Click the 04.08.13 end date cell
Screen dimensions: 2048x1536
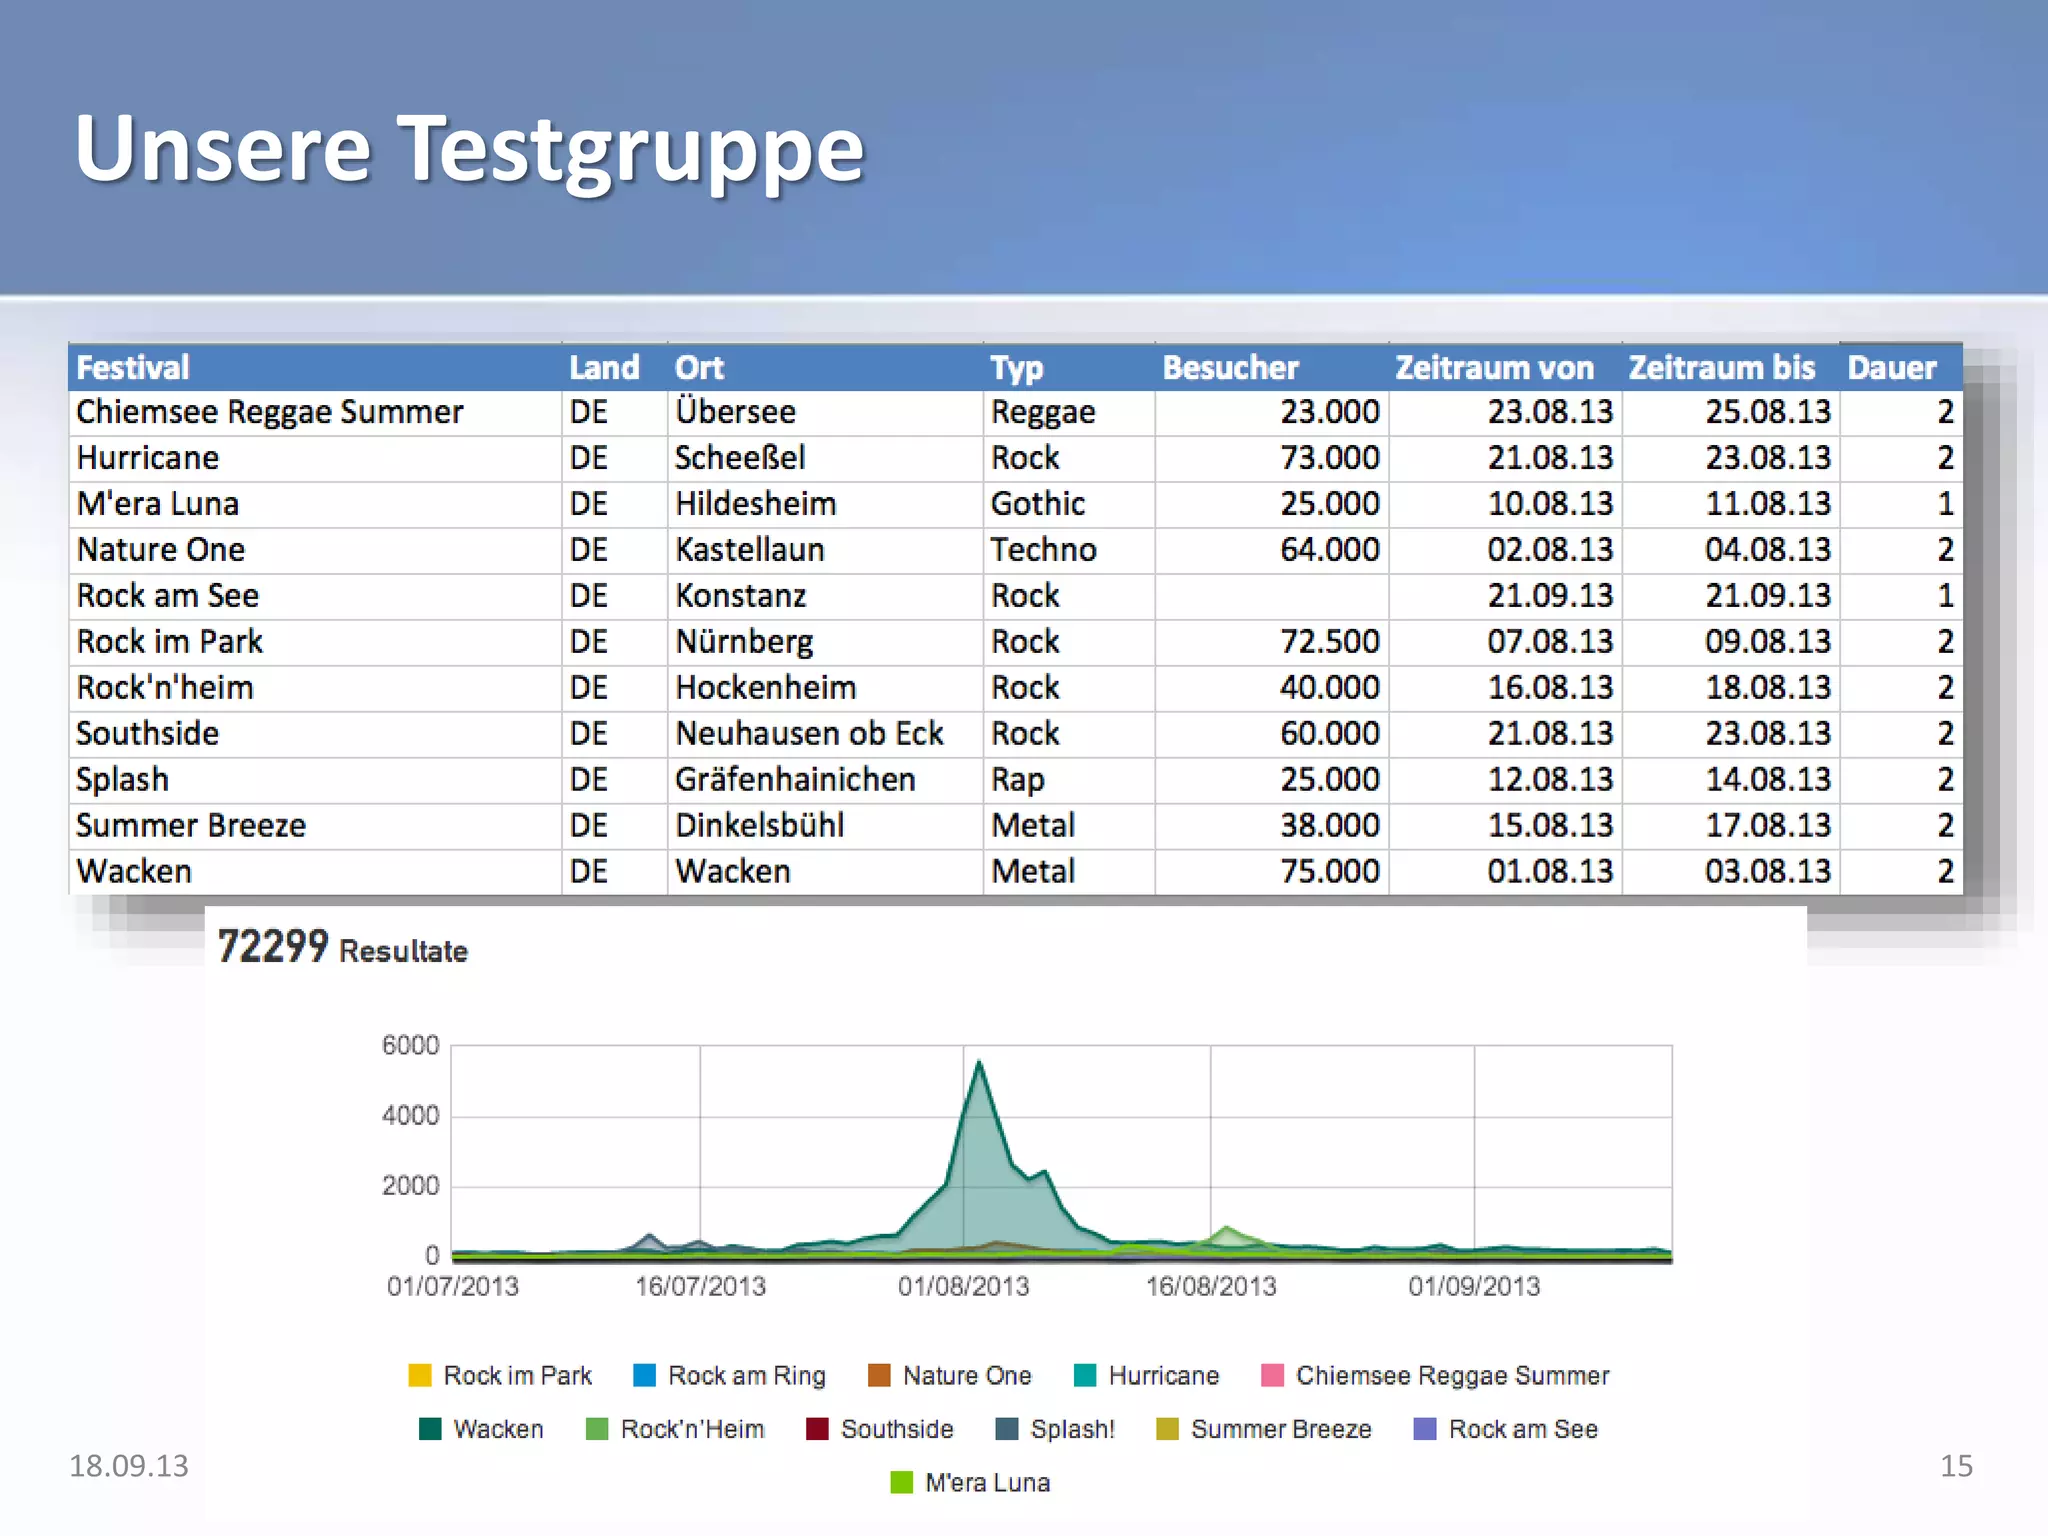[x=1731, y=550]
